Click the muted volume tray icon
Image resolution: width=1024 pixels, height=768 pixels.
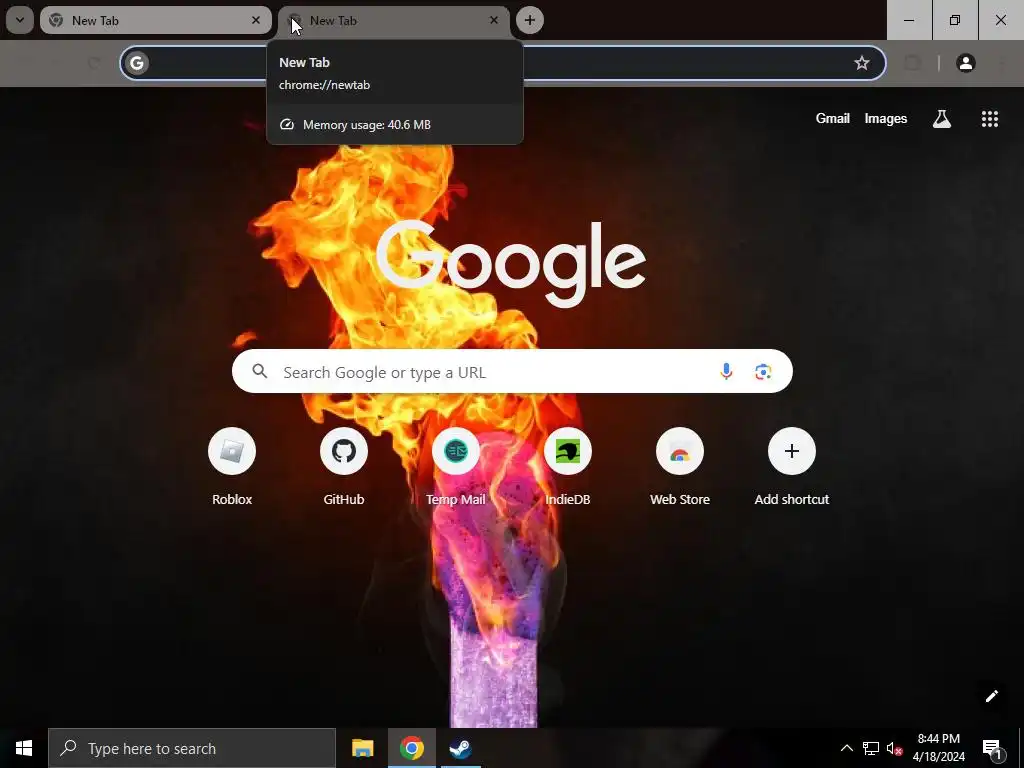tap(894, 748)
